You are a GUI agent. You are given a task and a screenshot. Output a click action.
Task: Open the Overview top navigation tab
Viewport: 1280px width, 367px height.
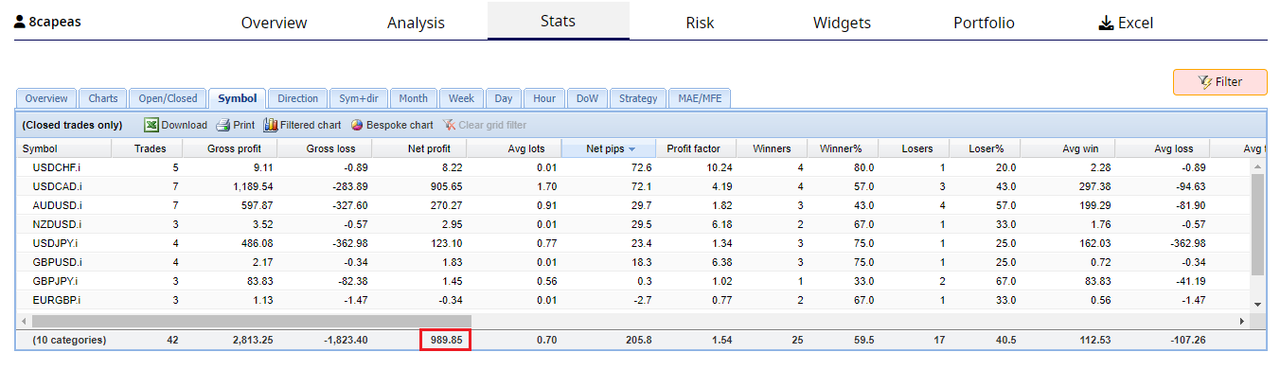(x=274, y=22)
